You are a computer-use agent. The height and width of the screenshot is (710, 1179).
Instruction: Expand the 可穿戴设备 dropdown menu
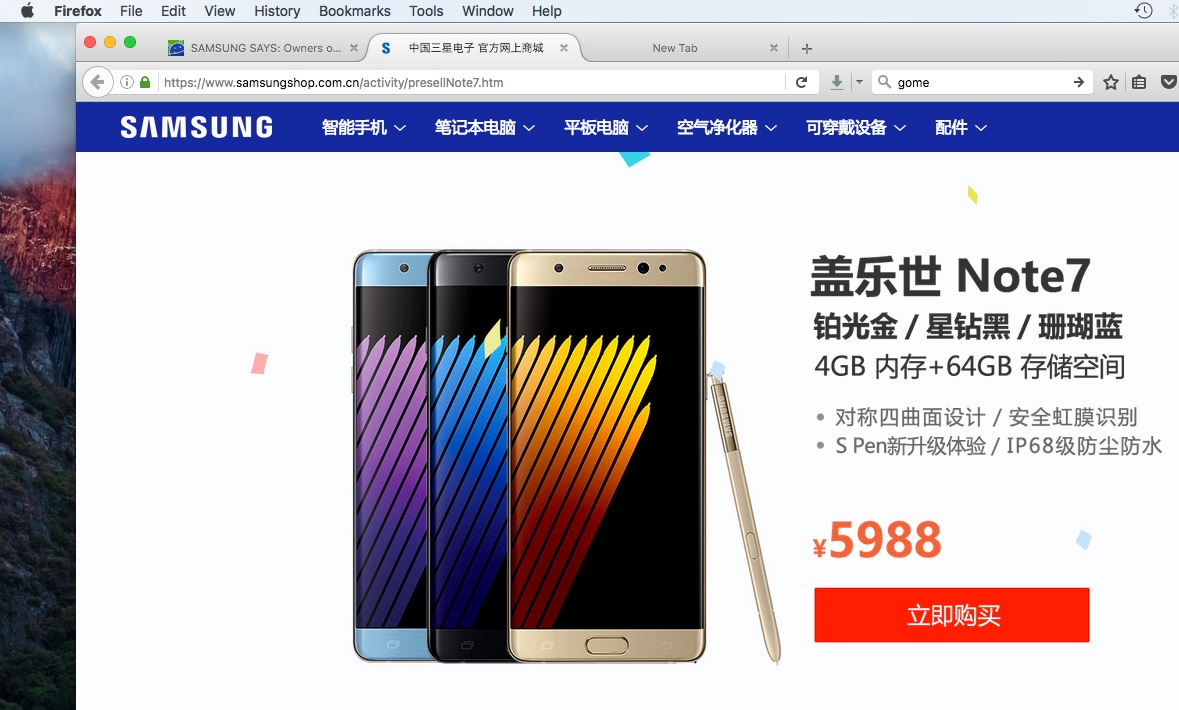856,127
